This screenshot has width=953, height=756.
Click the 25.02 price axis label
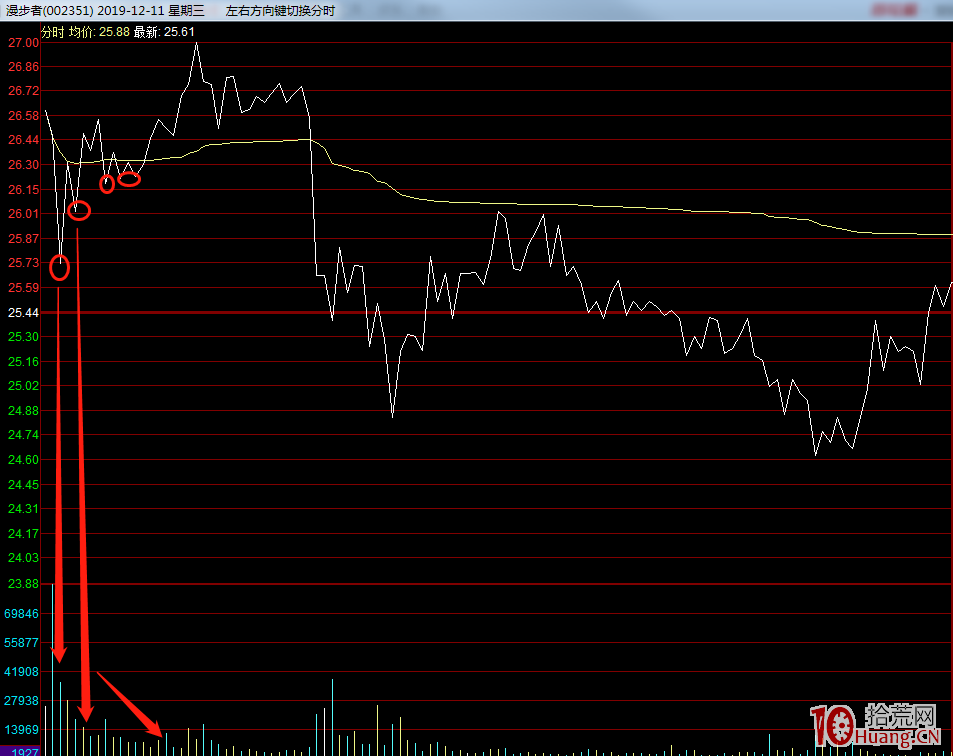[x=23, y=386]
